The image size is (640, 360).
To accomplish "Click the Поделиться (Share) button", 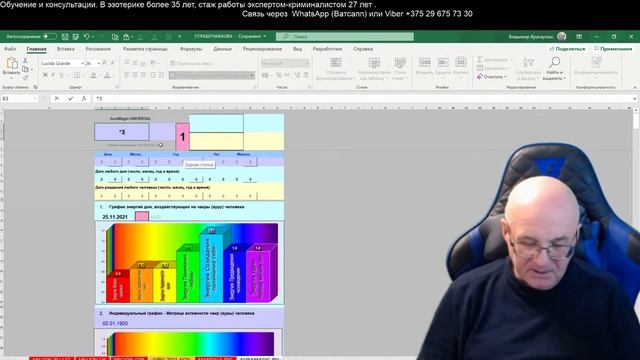I will click(567, 49).
